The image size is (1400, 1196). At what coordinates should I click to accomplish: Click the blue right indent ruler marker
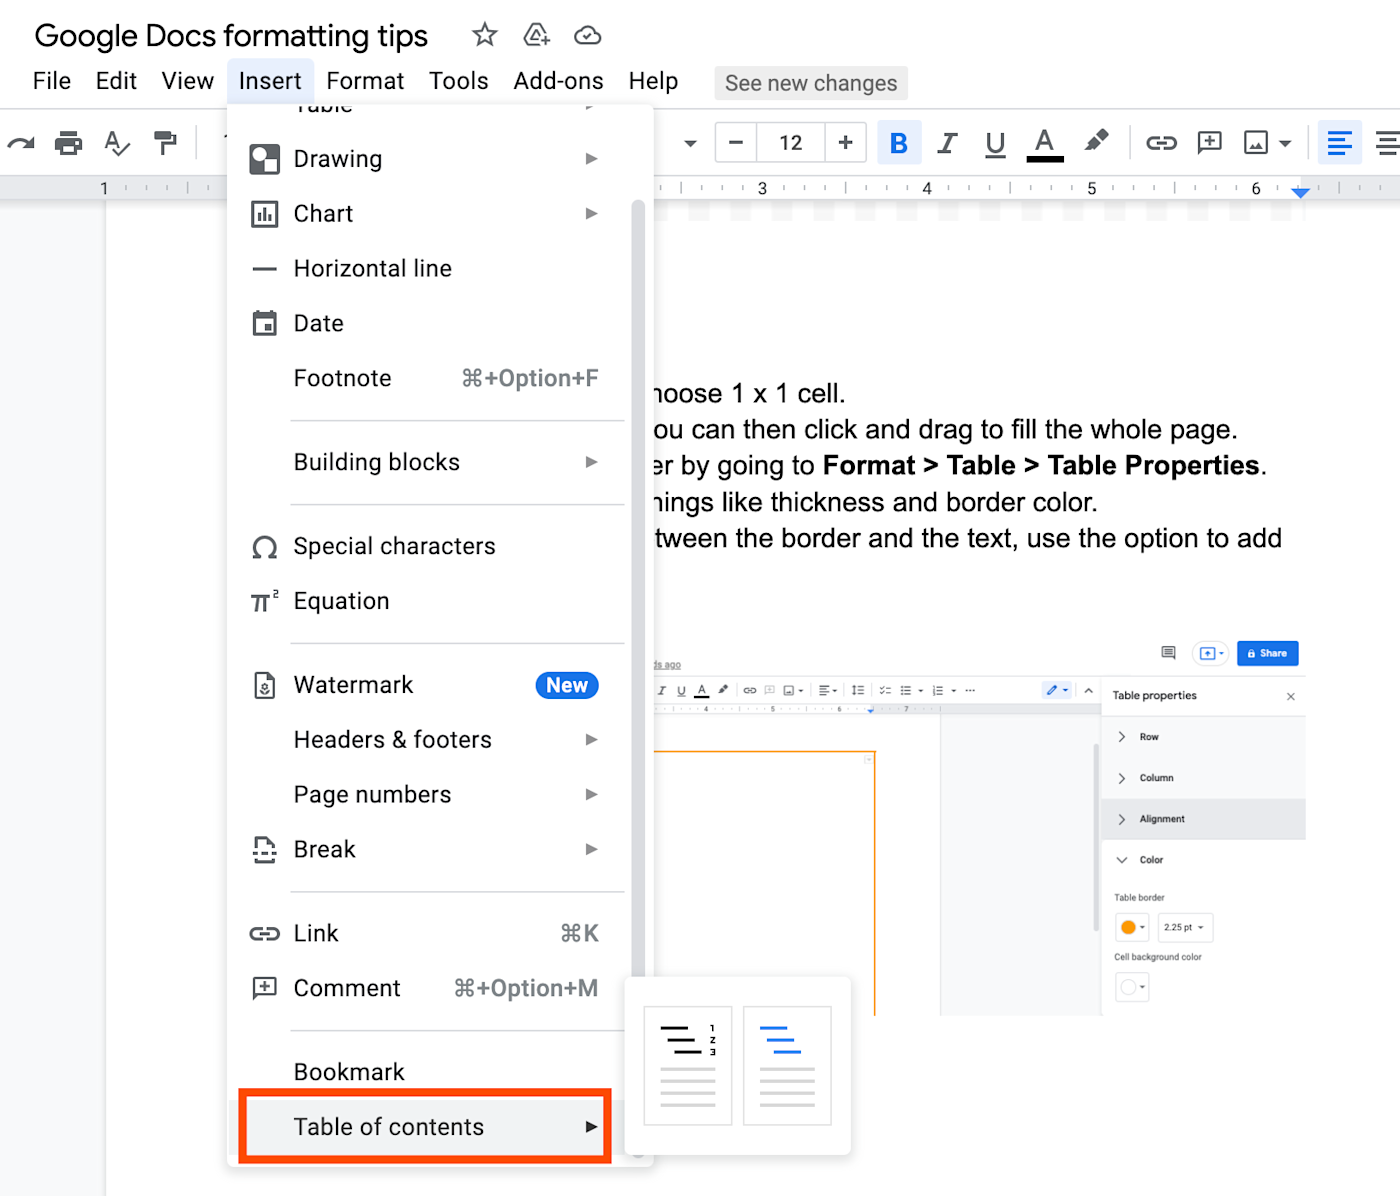tap(1300, 192)
